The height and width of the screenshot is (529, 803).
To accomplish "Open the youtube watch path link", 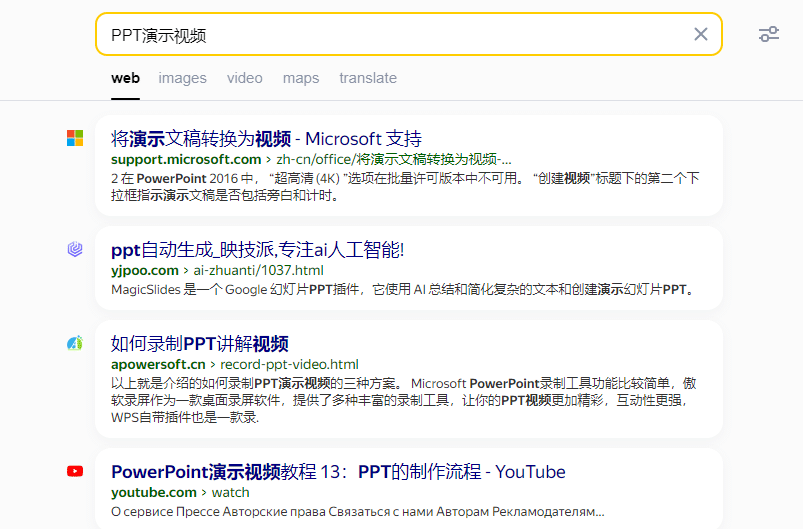I will coord(230,493).
